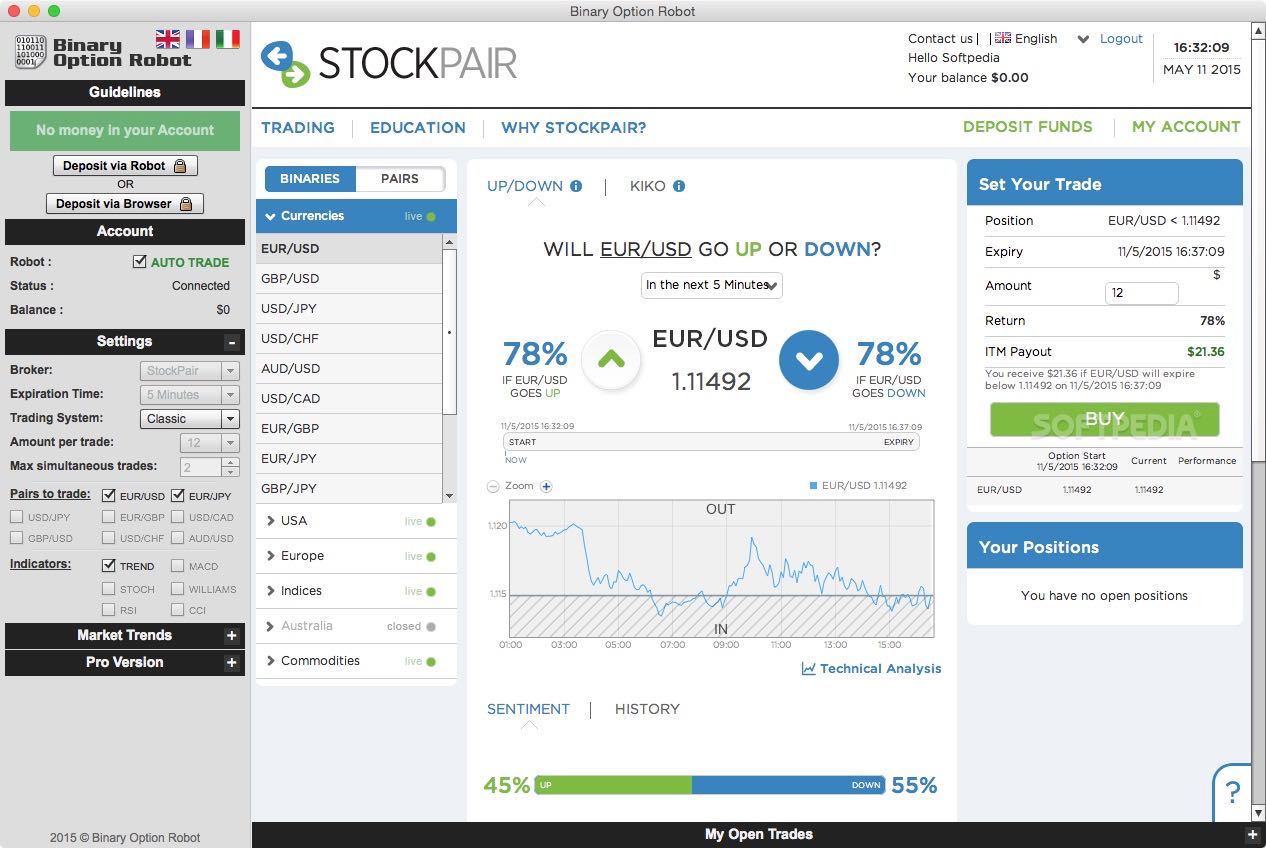
Task: Click the DEPOSIT FUNDS link
Action: [1028, 127]
